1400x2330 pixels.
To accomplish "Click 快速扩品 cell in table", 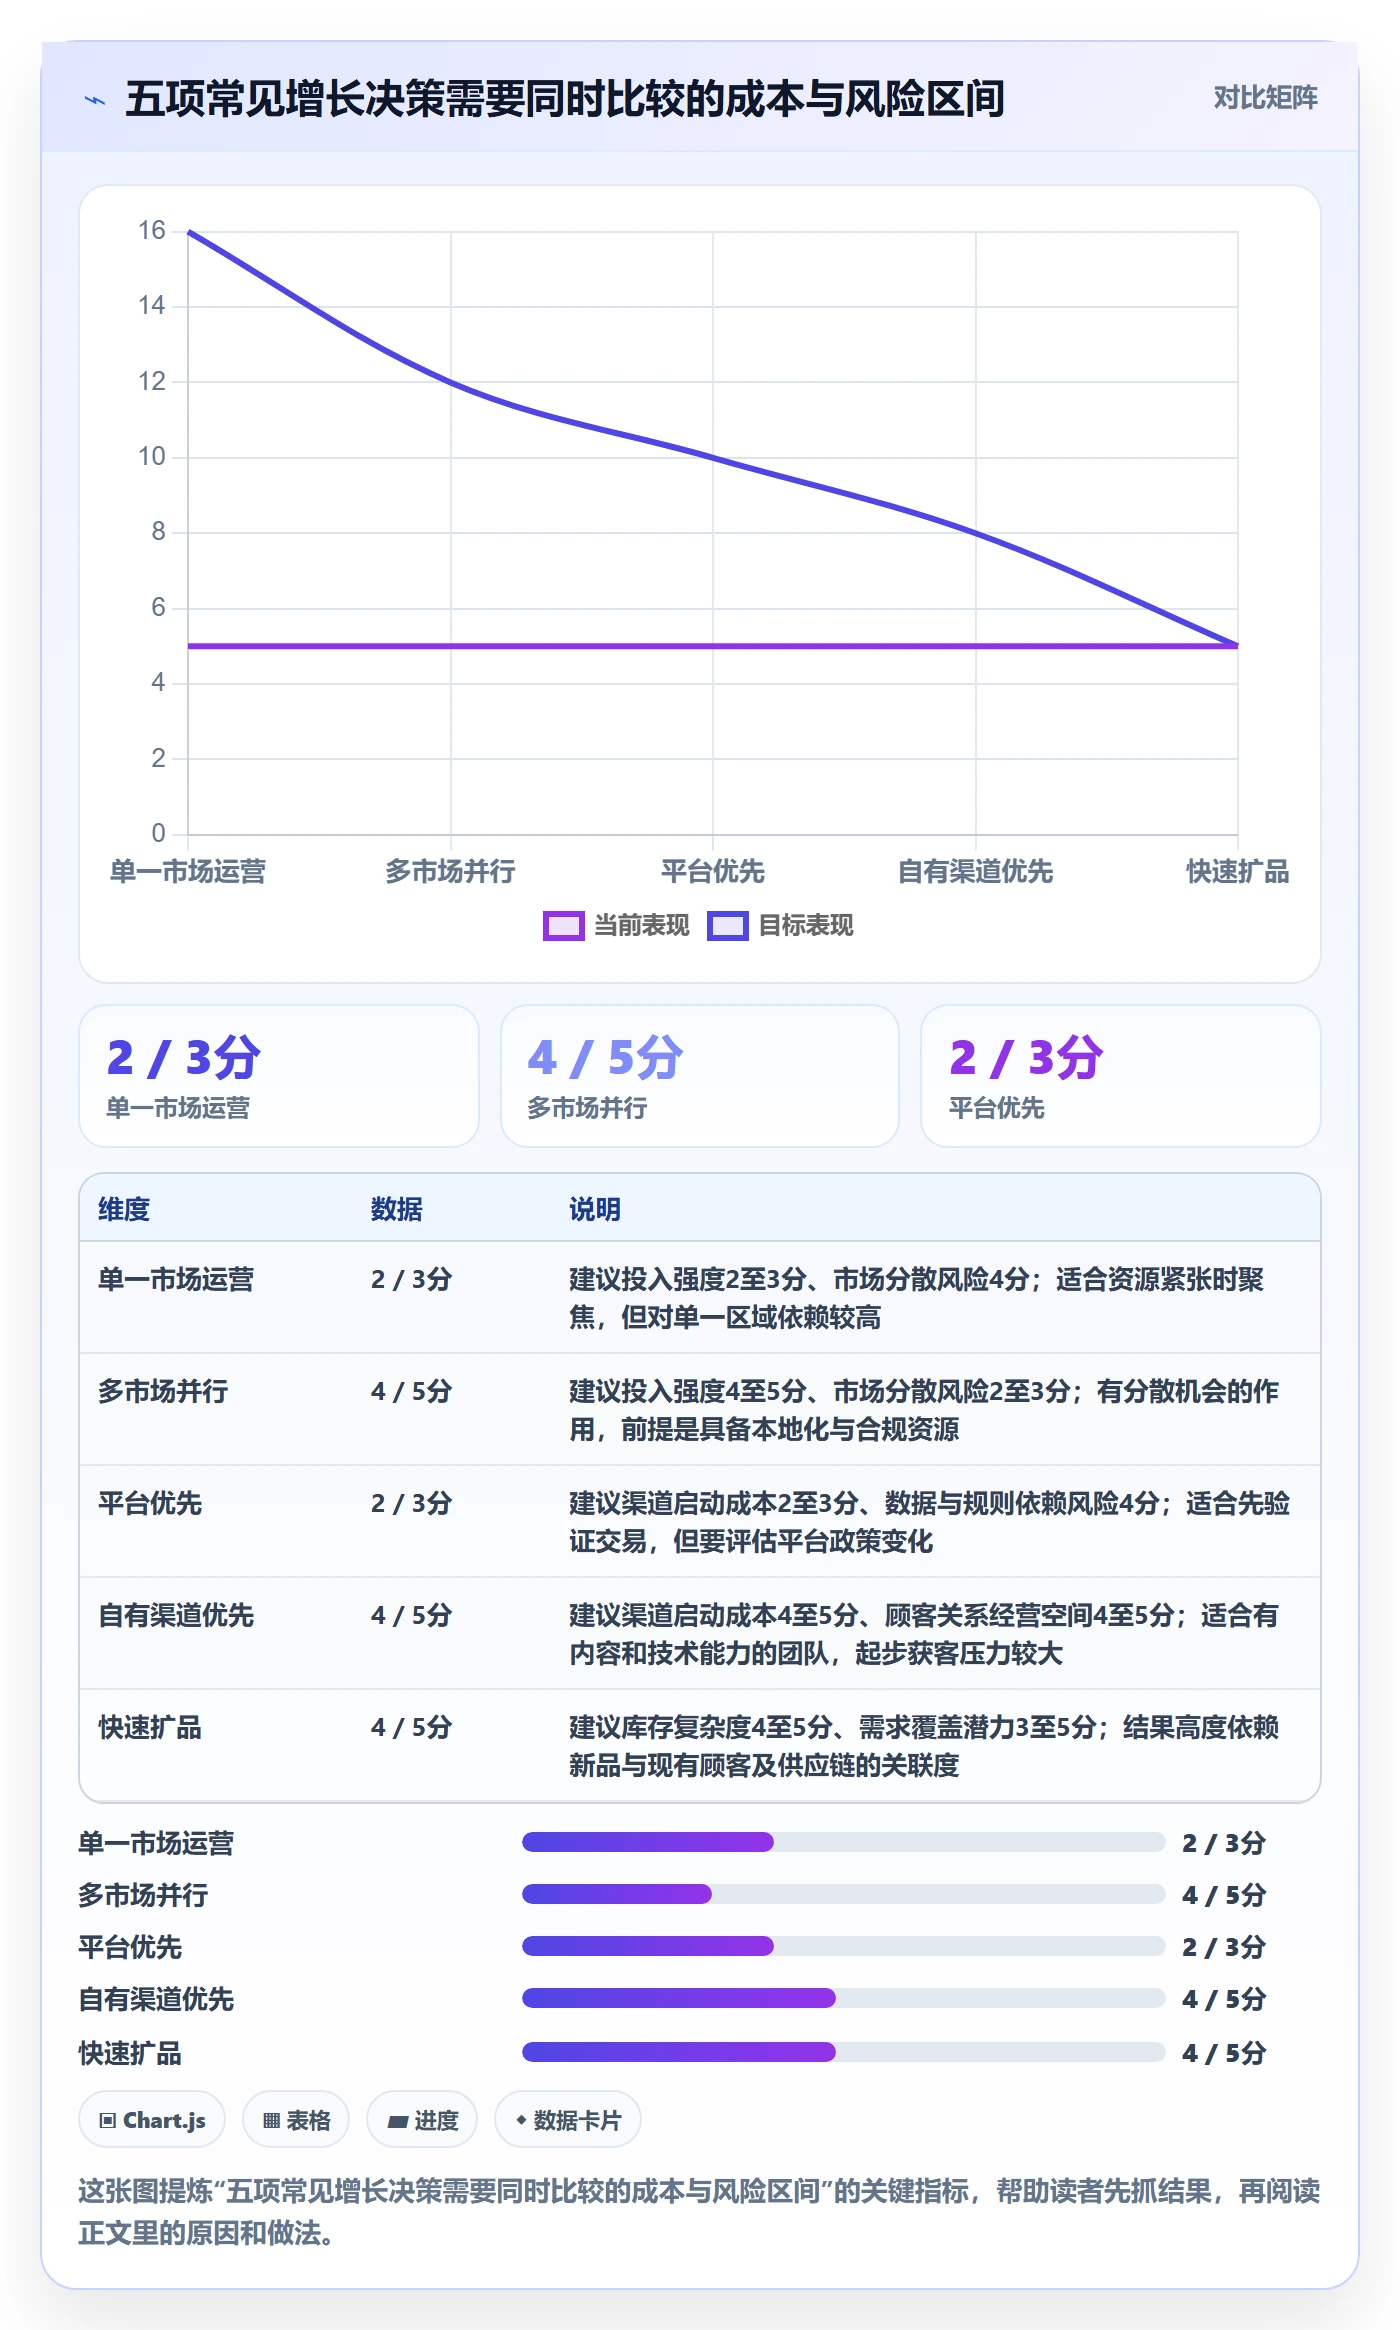I will click(x=150, y=1727).
